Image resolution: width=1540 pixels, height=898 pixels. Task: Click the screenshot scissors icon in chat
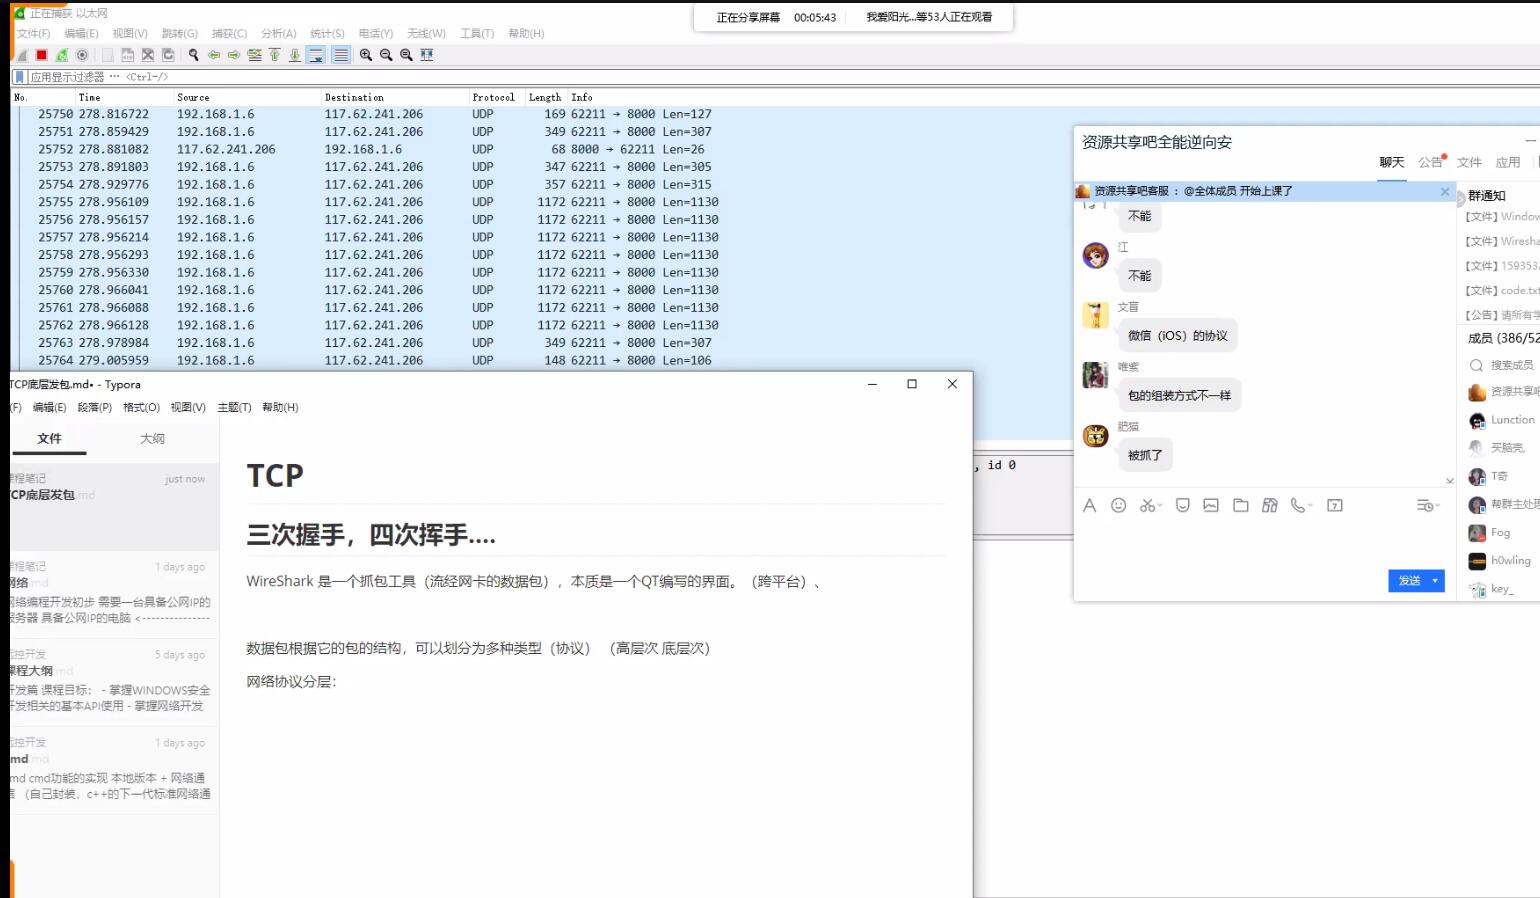(x=1147, y=505)
